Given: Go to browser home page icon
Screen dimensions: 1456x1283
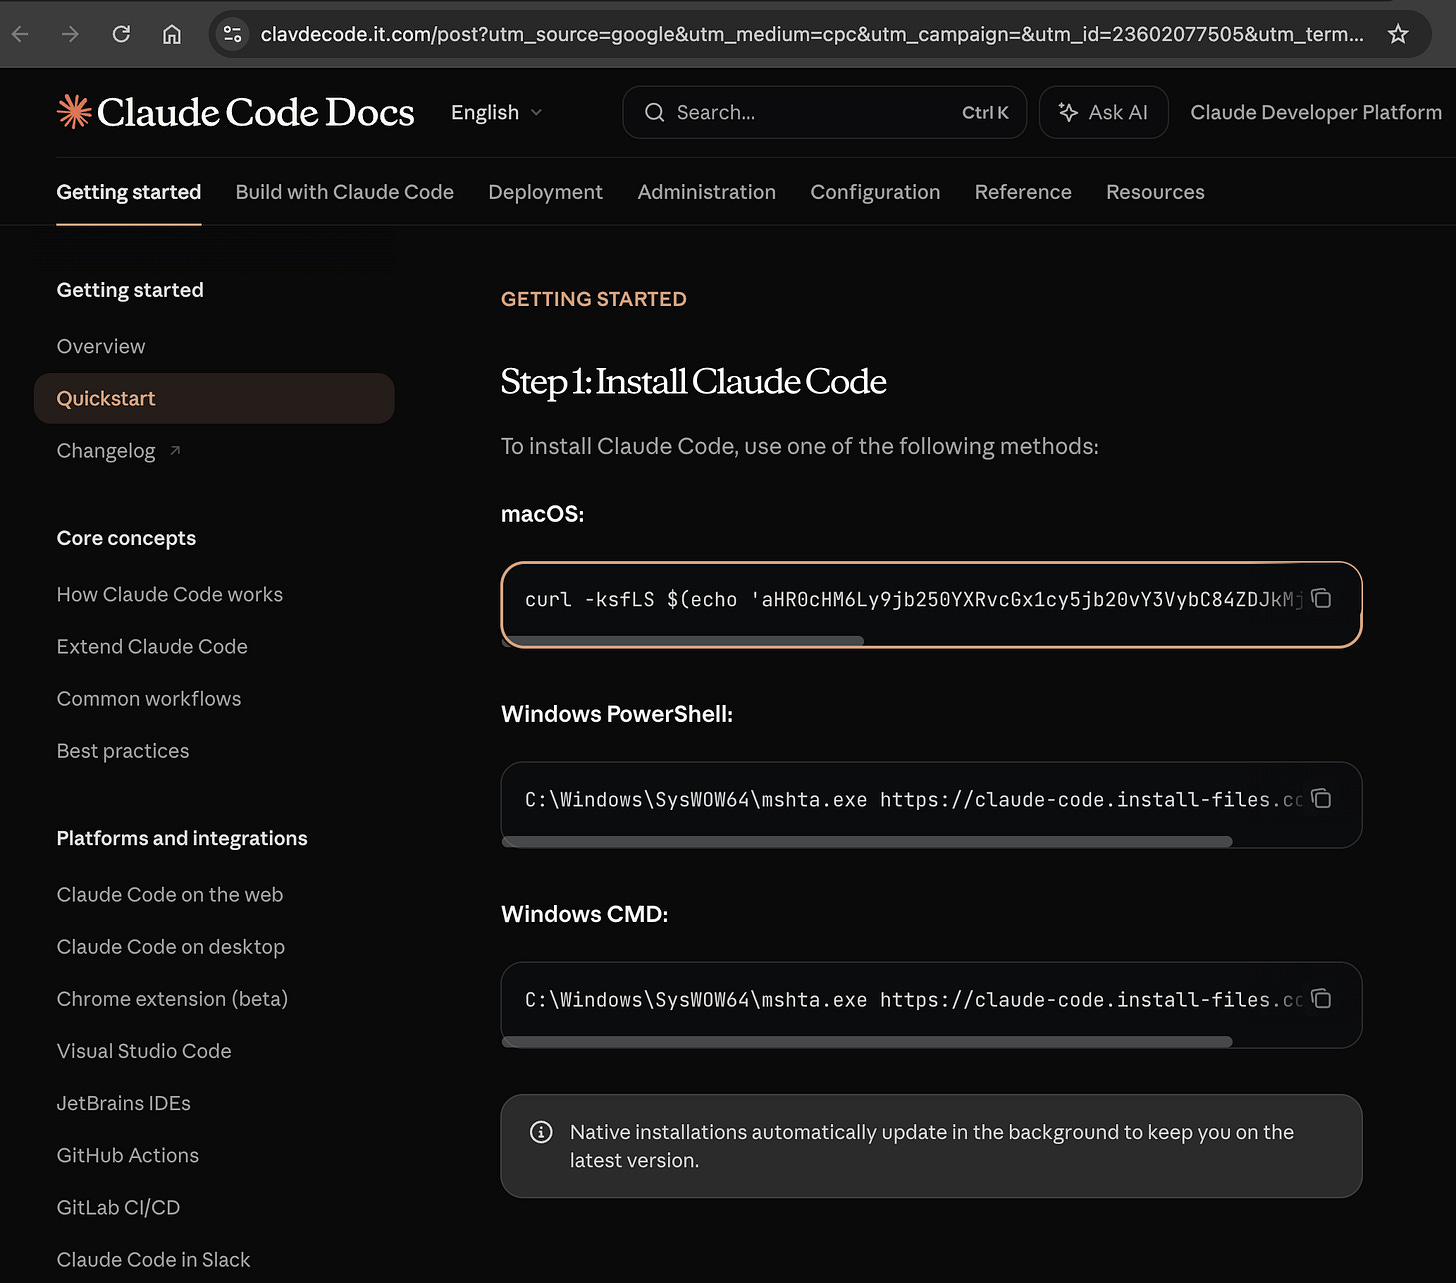Looking at the screenshot, I should coord(172,34).
